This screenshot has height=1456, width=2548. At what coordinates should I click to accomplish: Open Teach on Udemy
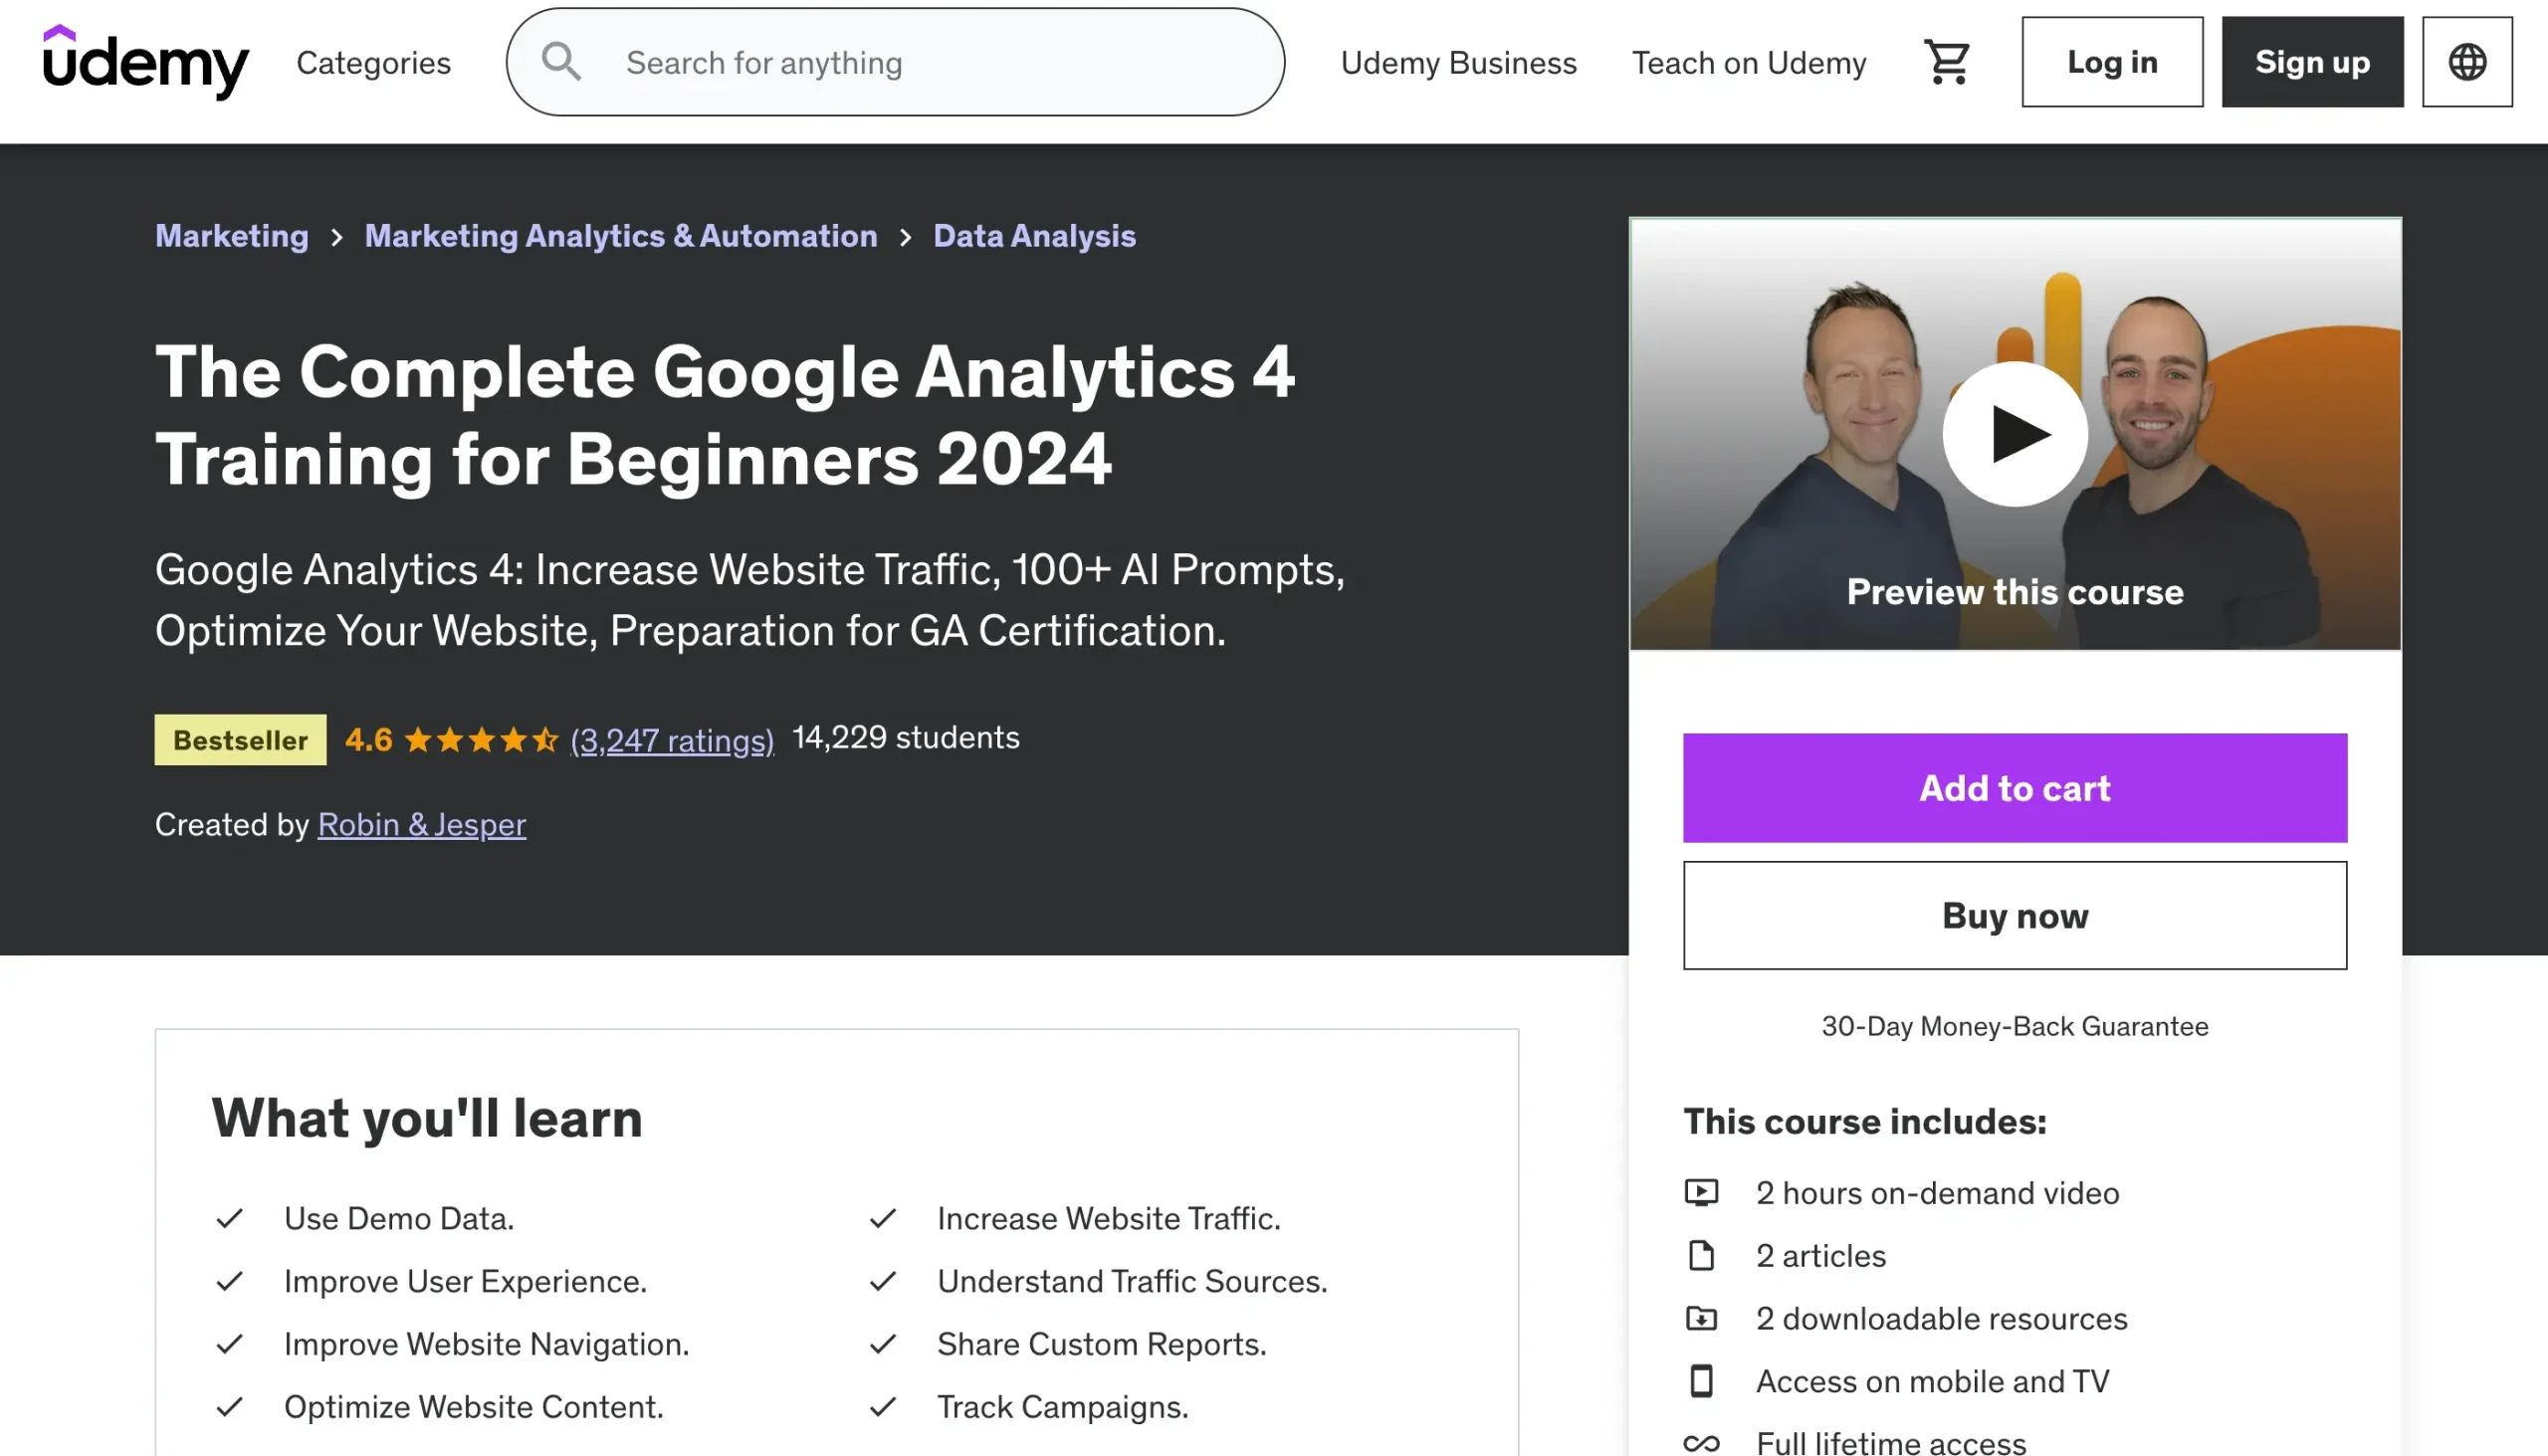point(1749,62)
